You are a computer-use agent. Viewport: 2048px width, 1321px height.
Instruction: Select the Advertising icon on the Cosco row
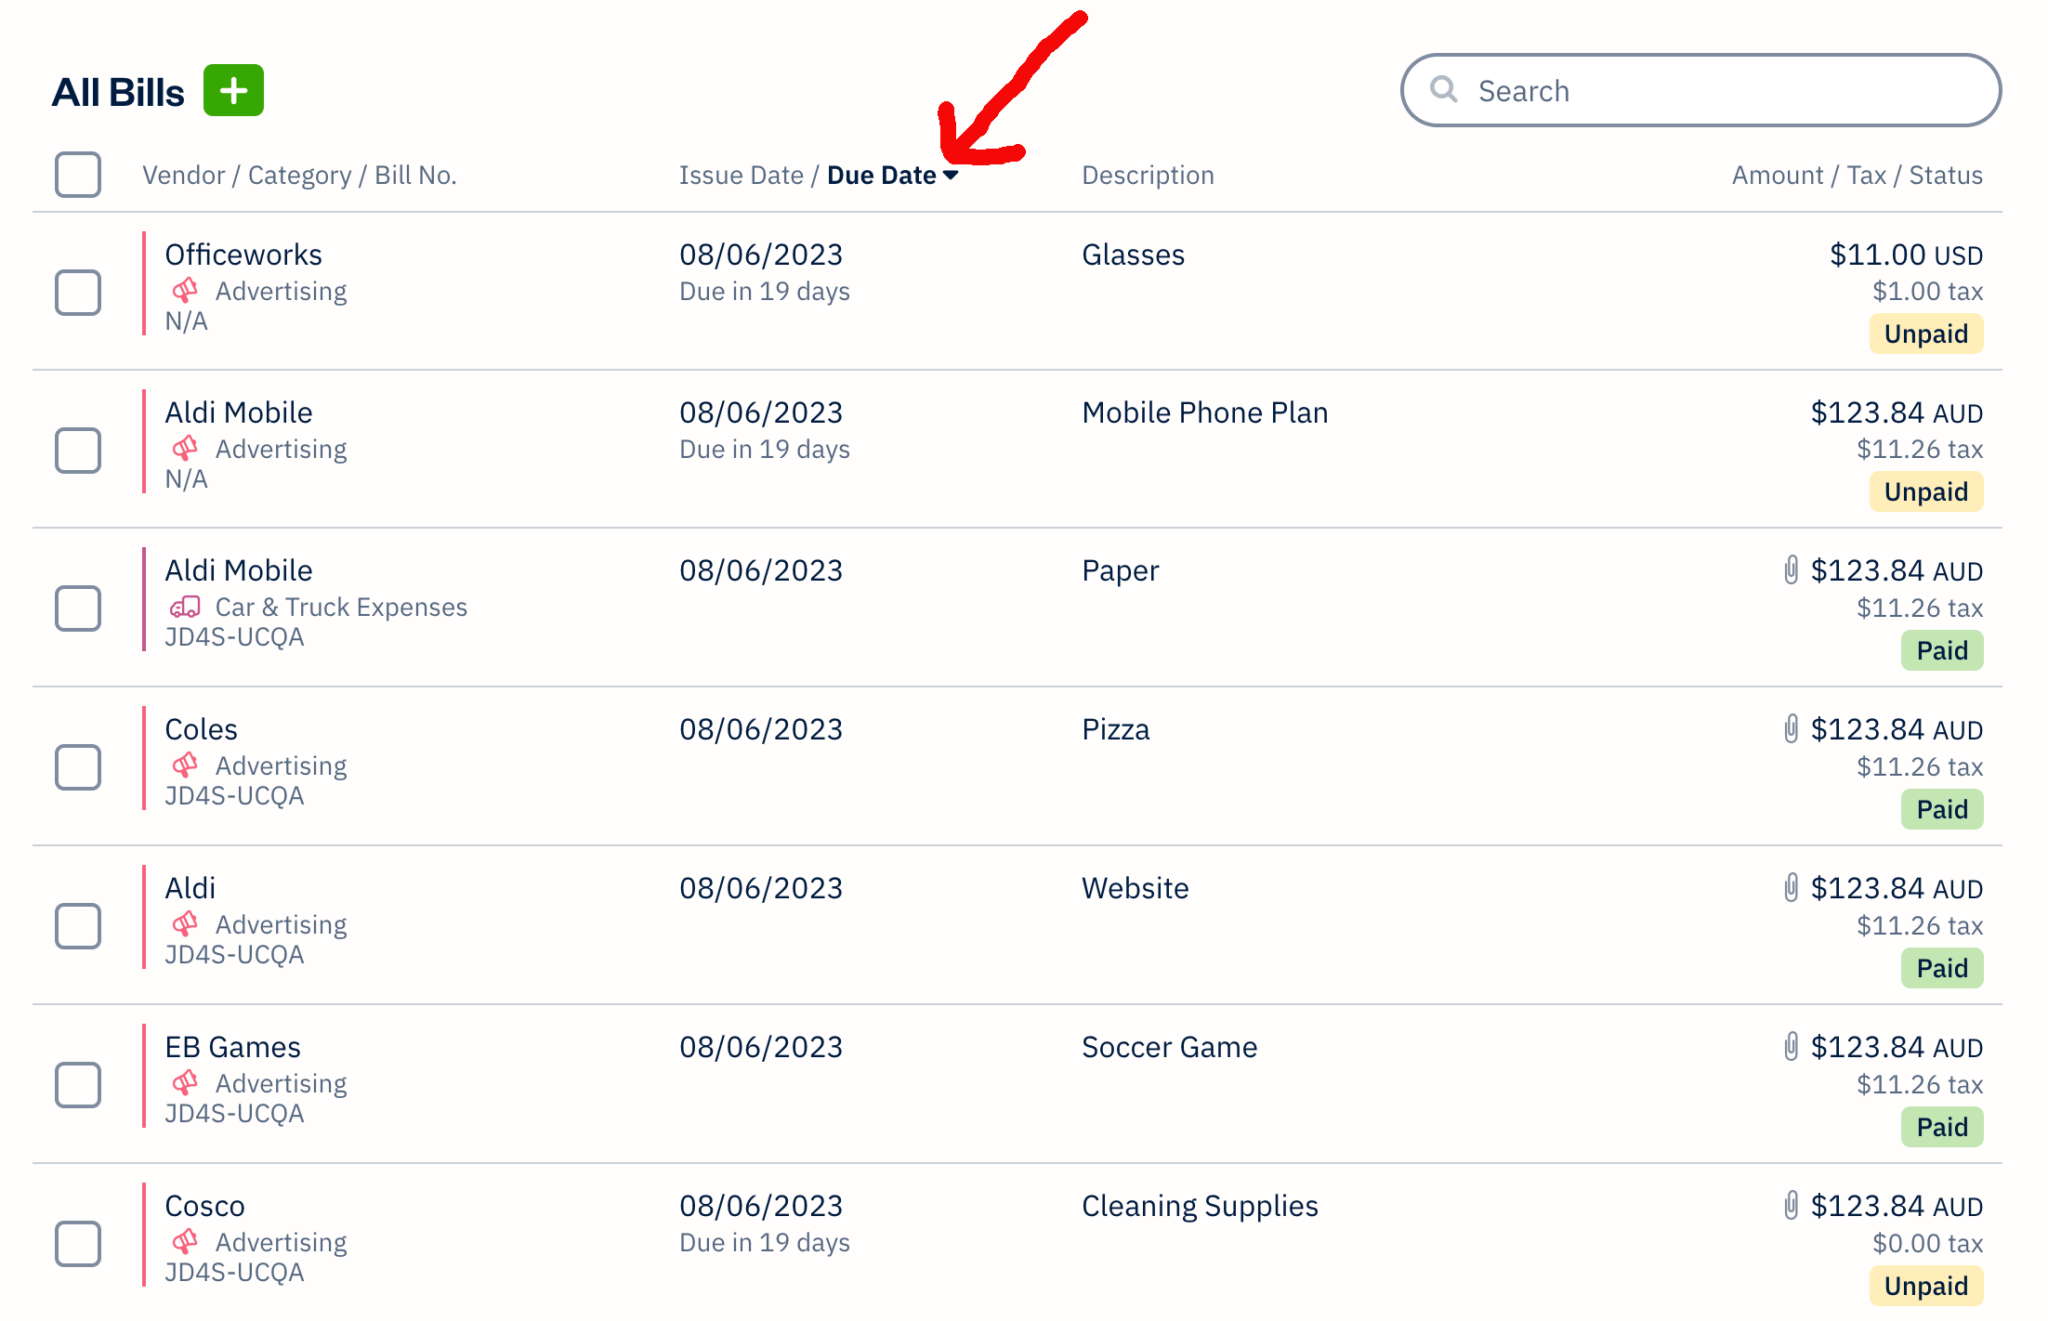[186, 1242]
